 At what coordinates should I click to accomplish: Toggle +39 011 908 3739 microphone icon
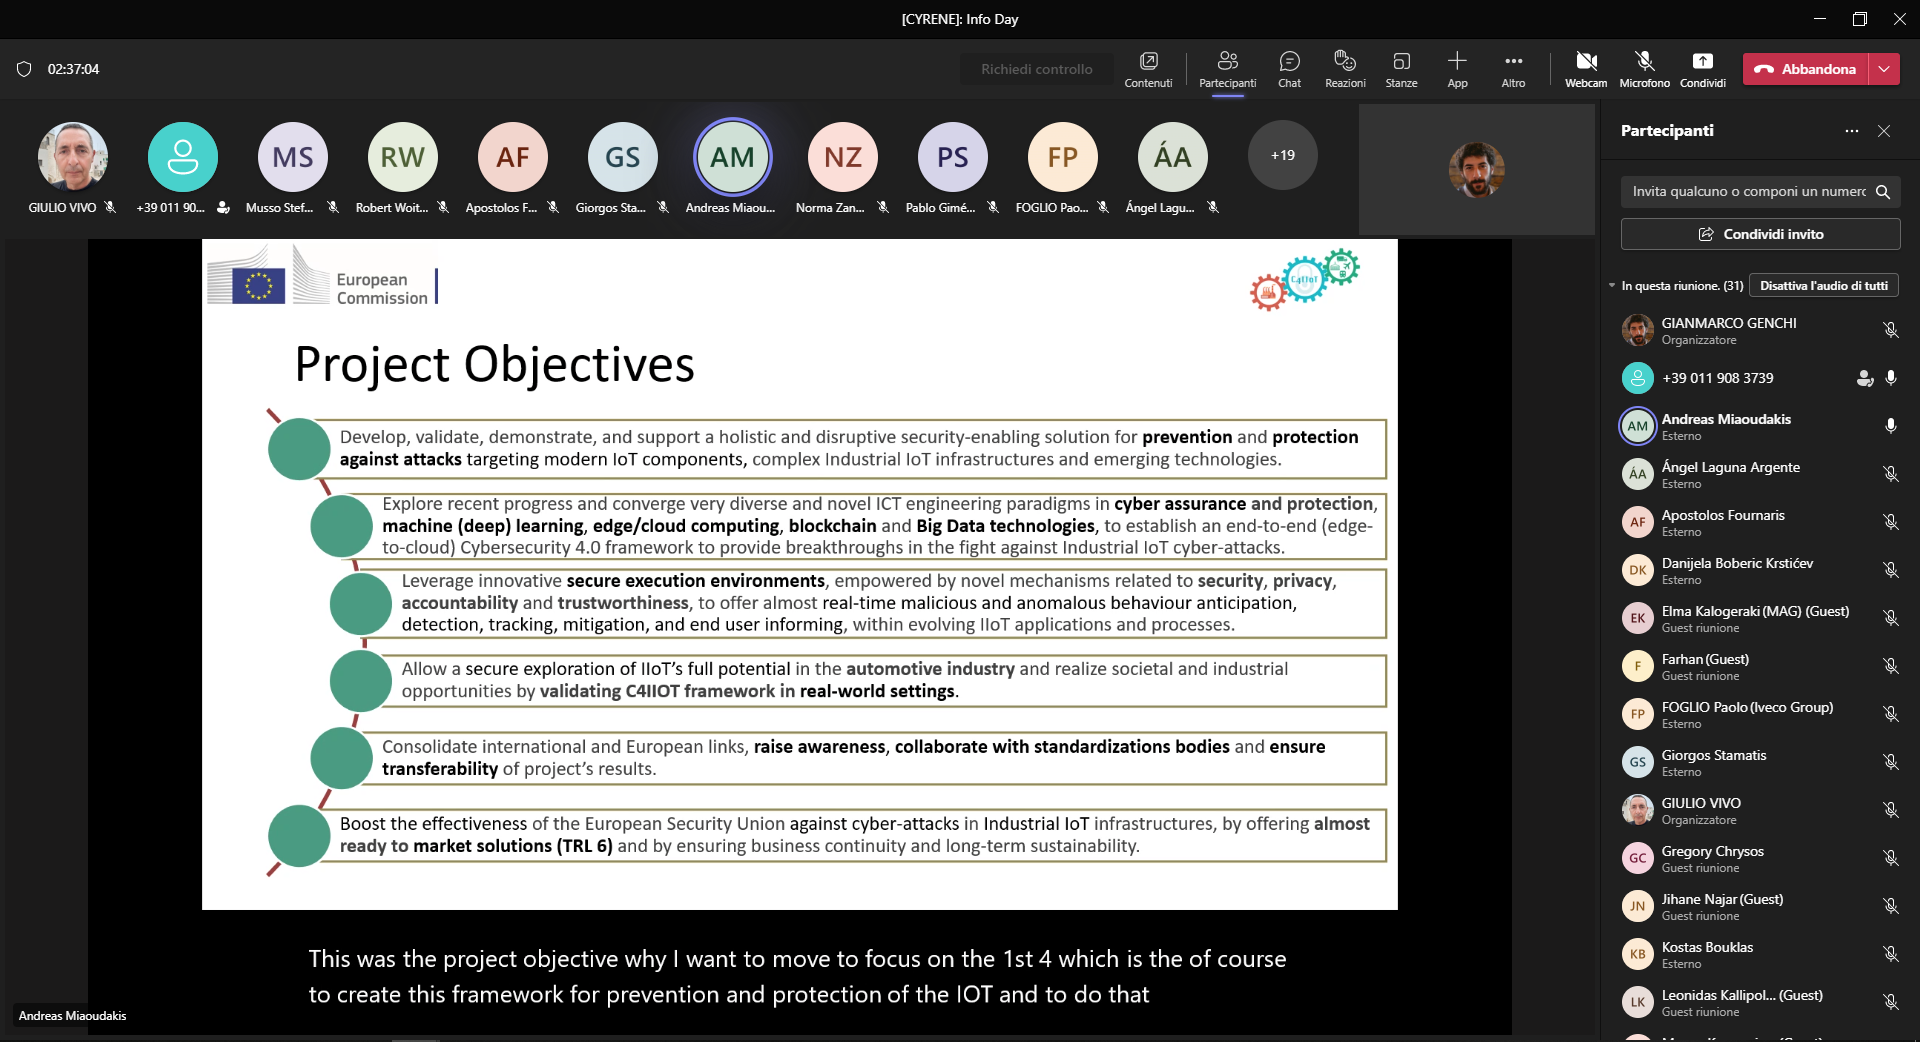point(1890,378)
